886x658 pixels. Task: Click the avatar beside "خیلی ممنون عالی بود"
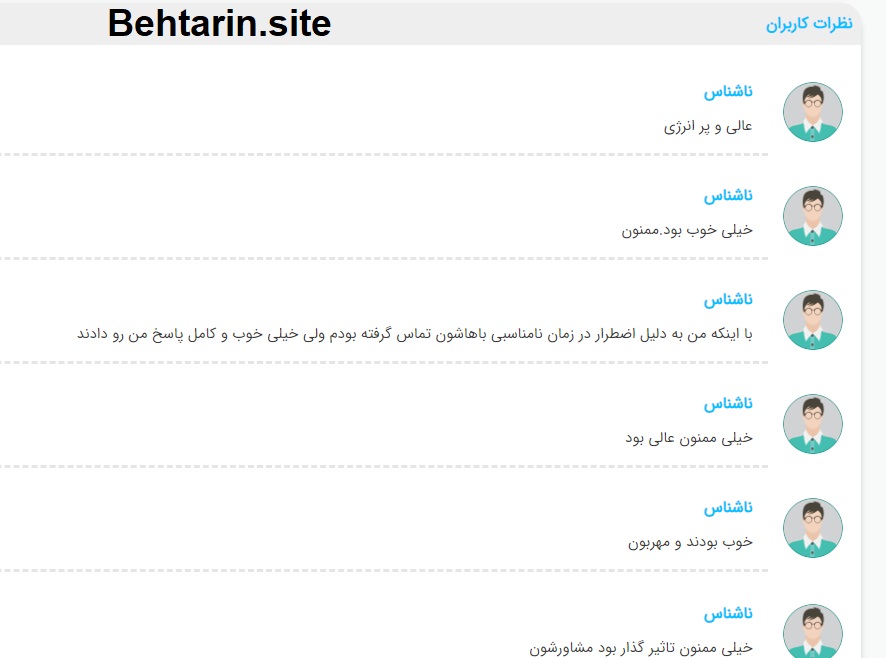(813, 424)
